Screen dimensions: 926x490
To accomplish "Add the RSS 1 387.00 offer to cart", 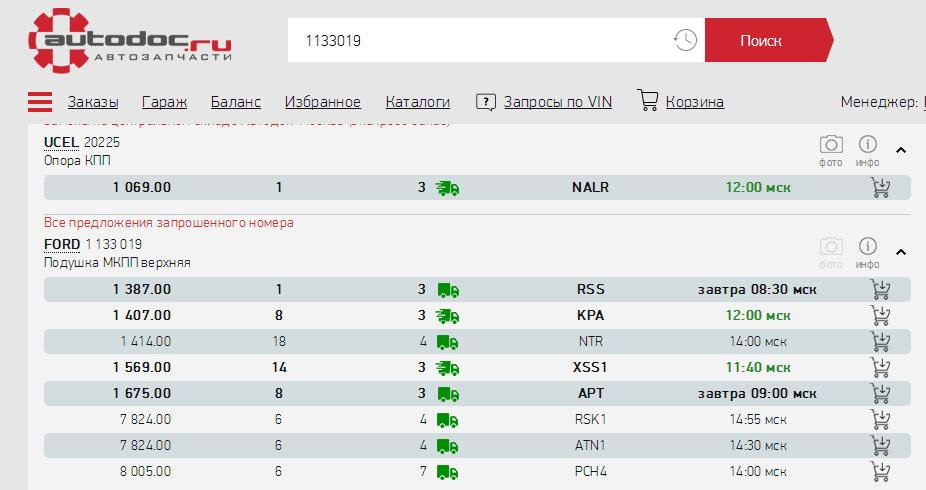I will 881,290.
